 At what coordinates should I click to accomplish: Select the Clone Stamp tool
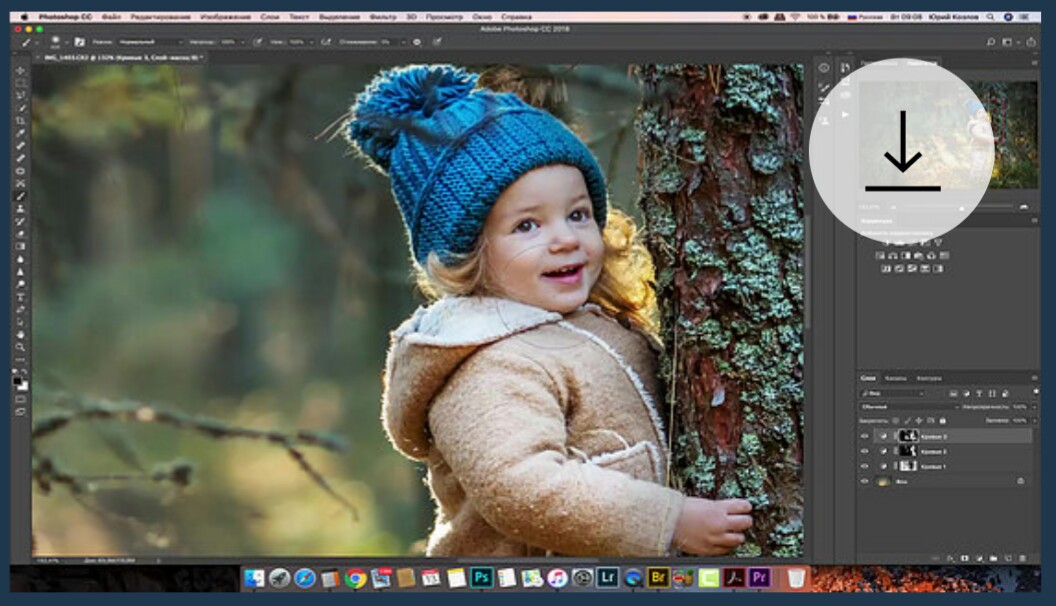click(20, 209)
